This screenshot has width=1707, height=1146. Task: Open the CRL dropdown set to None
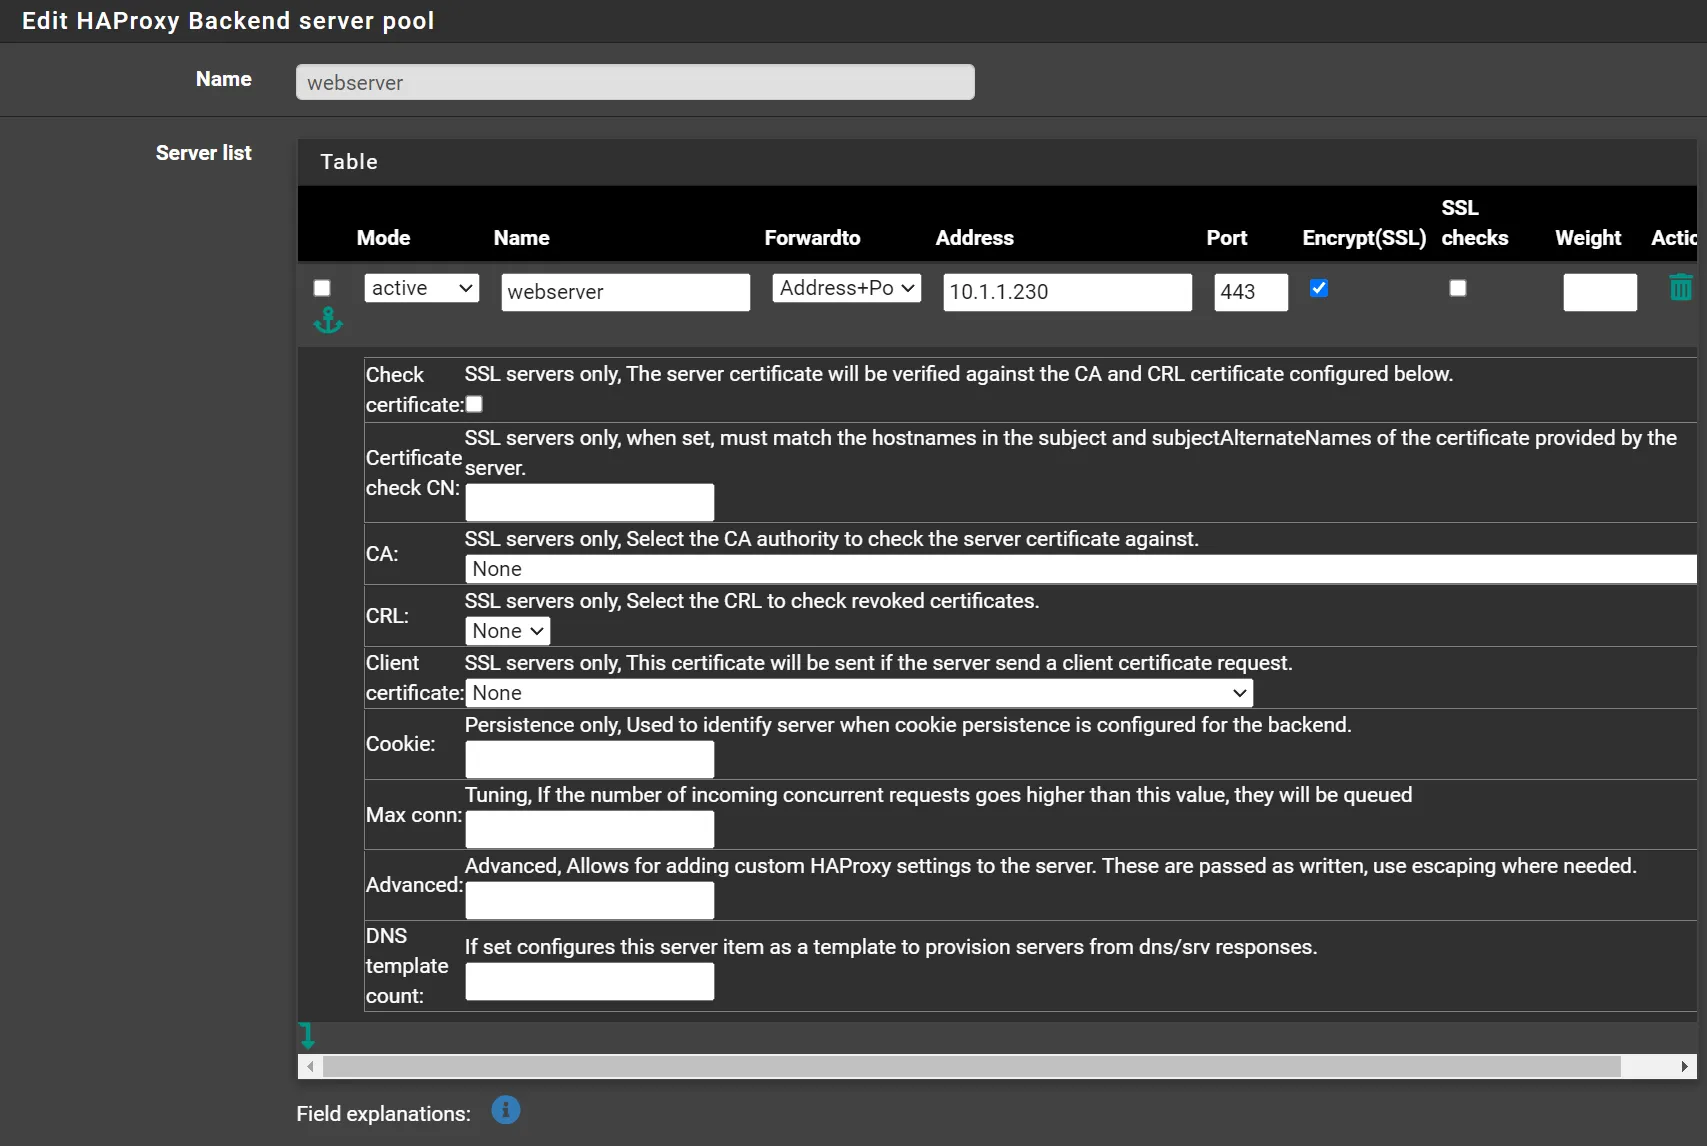click(x=507, y=630)
